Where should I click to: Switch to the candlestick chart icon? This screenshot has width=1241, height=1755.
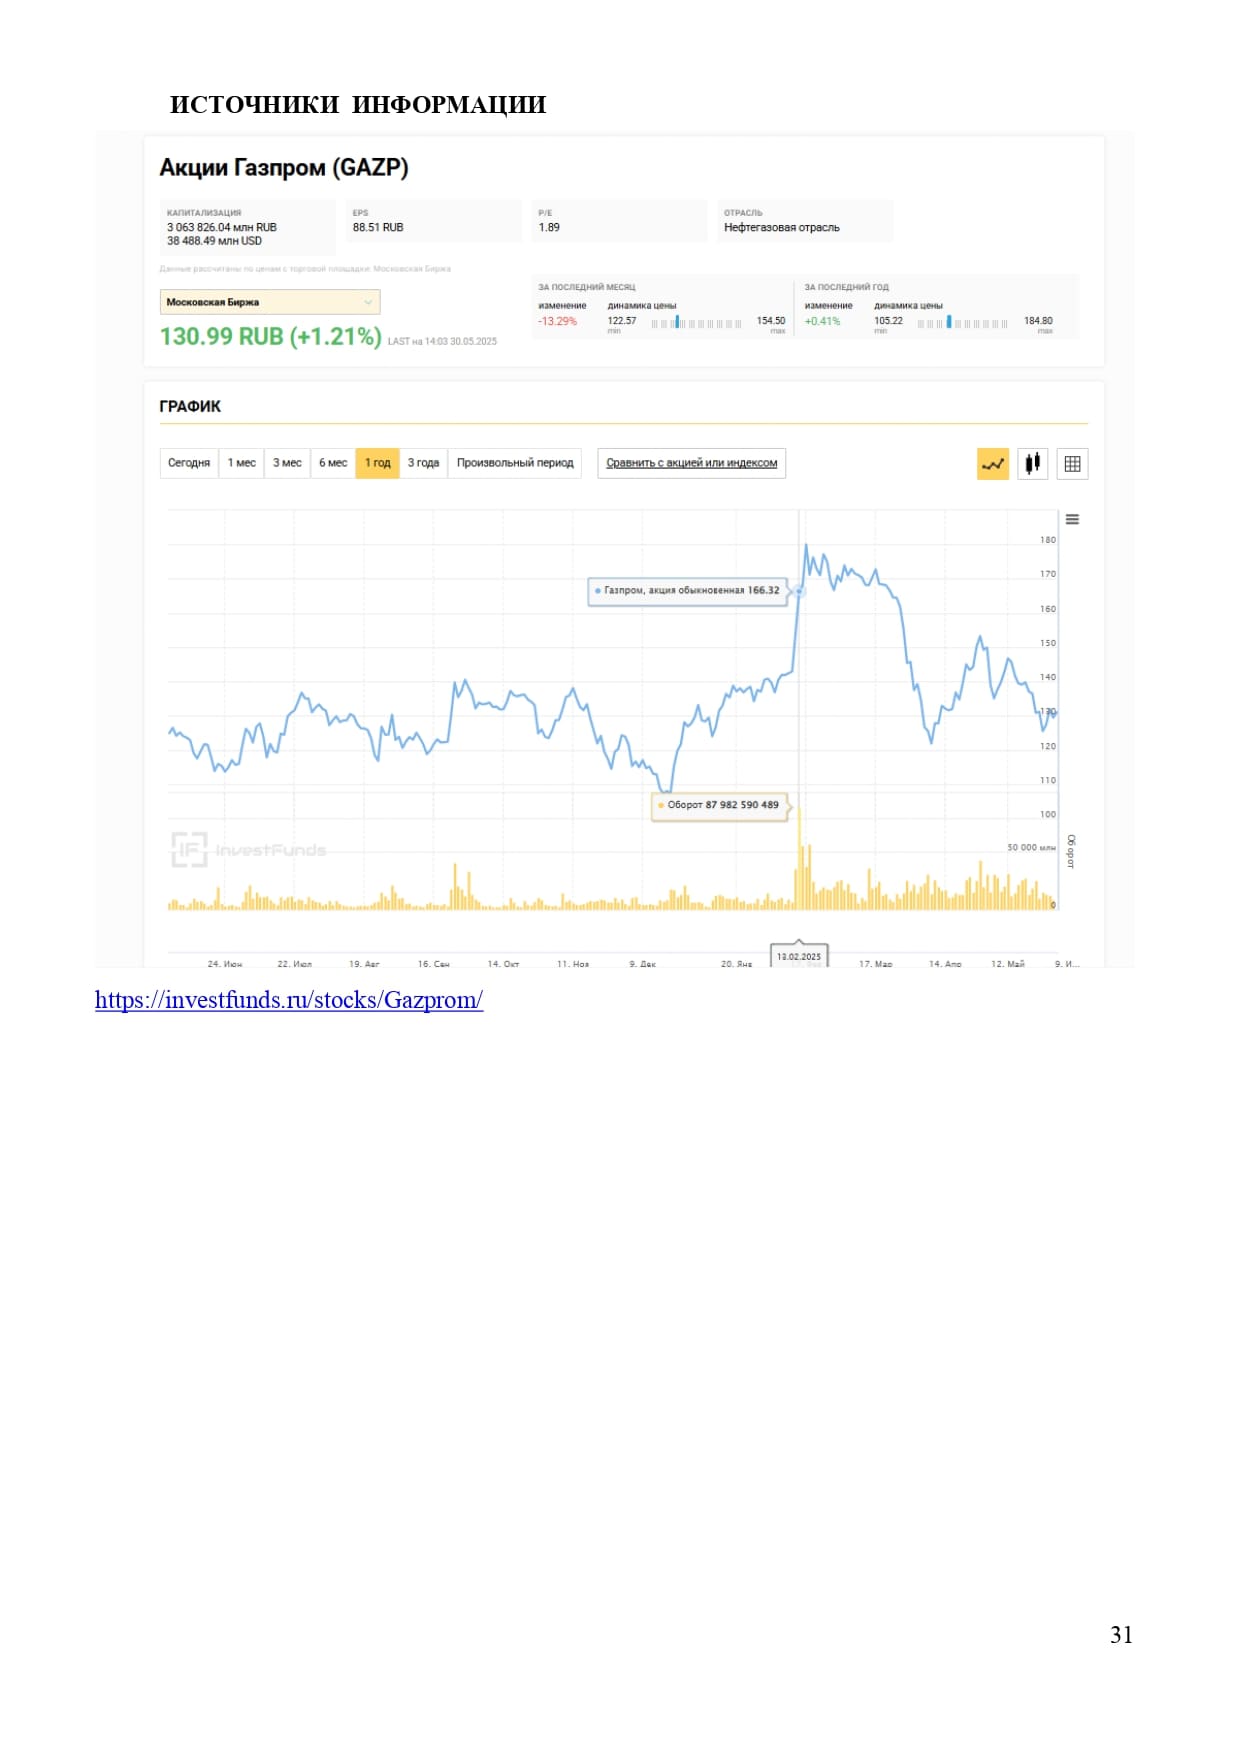1032,464
